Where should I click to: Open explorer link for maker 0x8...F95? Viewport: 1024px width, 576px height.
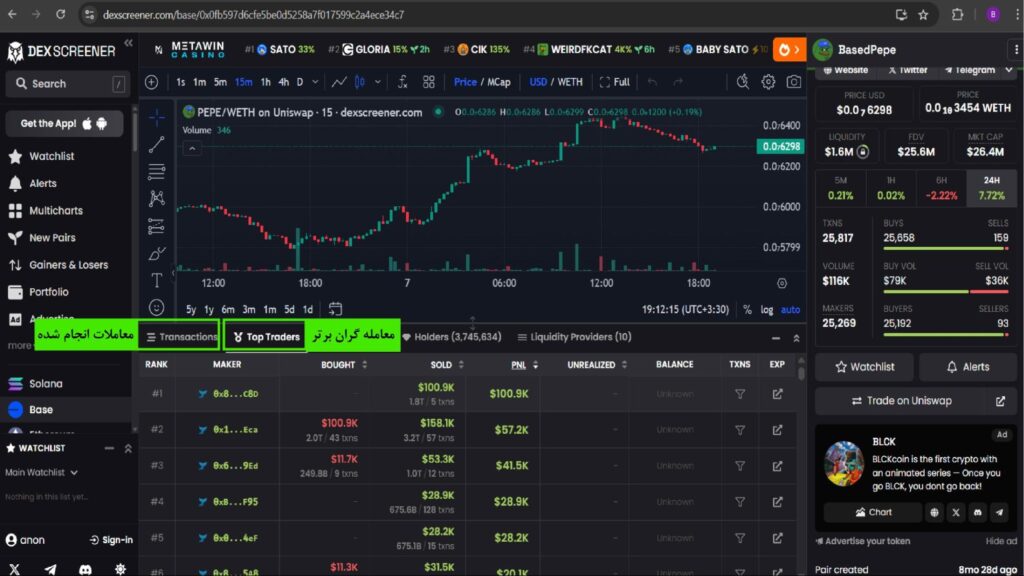(x=777, y=502)
